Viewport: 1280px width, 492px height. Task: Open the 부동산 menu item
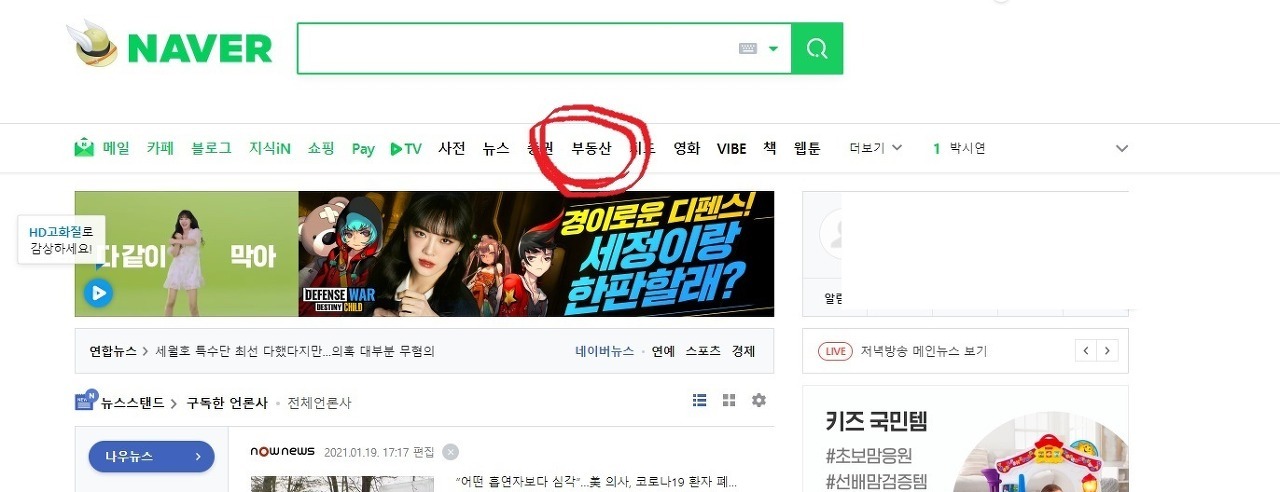pyautogui.click(x=591, y=148)
